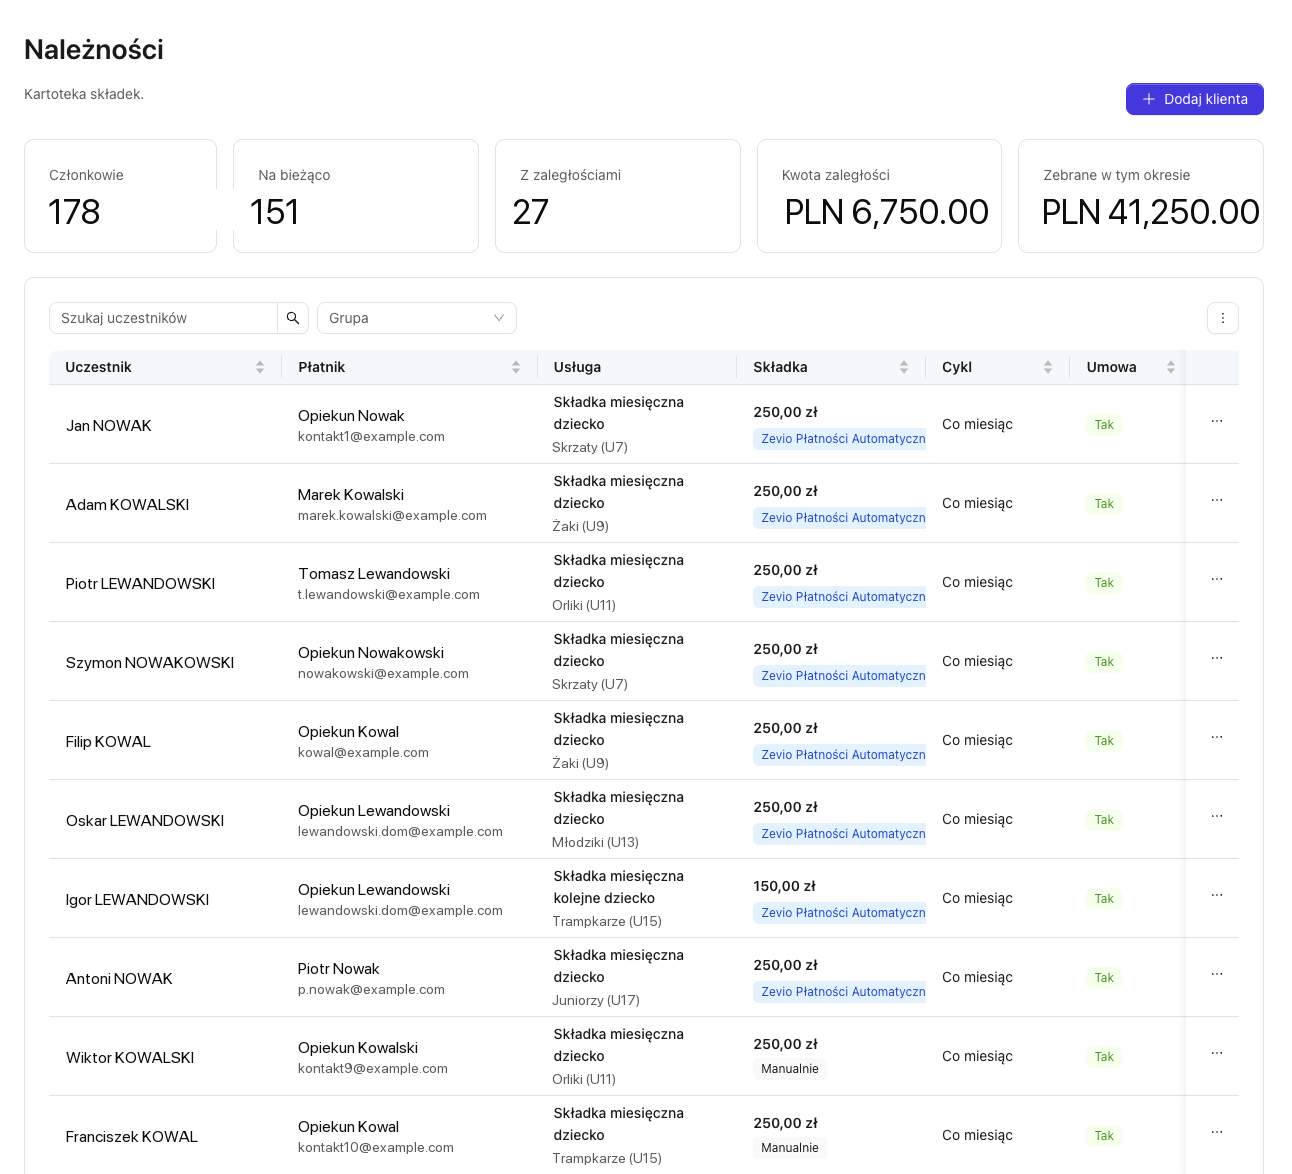Open row actions for Filip KOWAL
The width and height of the screenshot is (1292, 1174).
(x=1217, y=737)
